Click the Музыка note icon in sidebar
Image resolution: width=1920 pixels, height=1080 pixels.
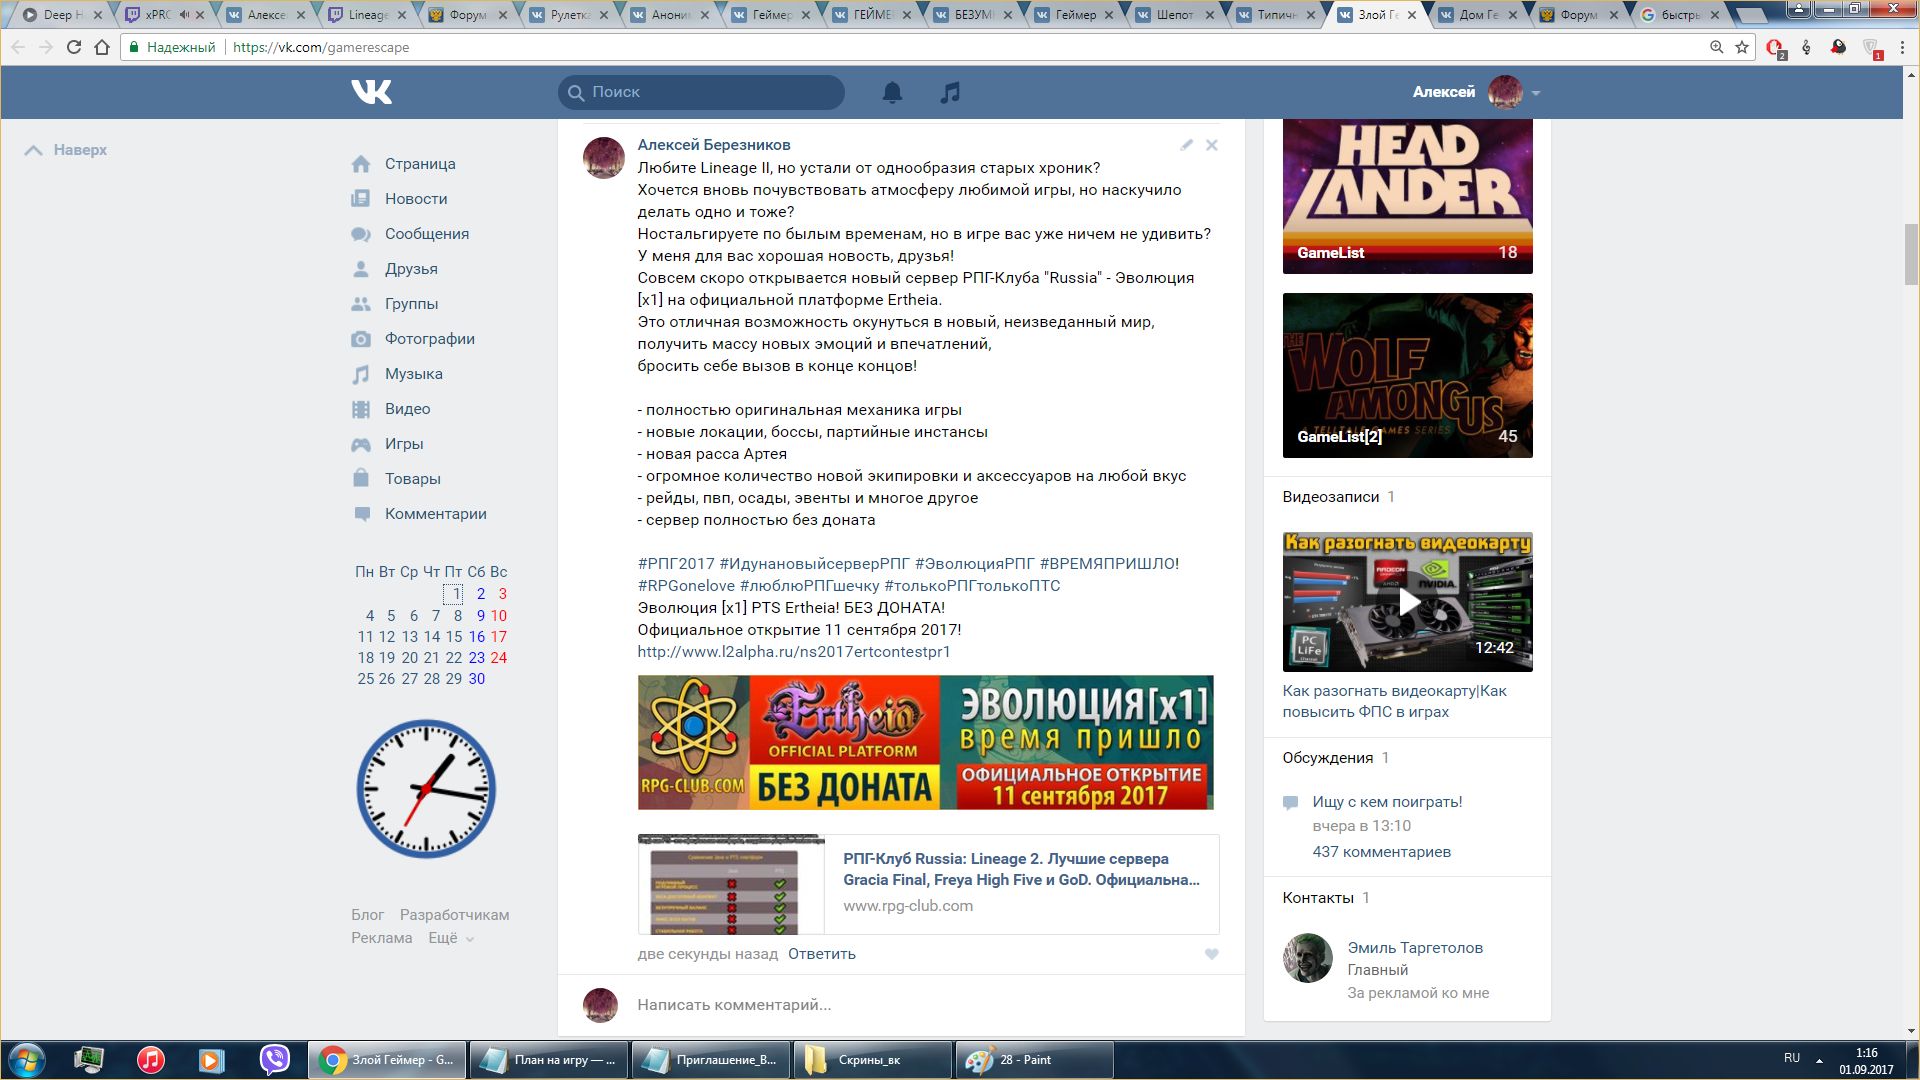[x=361, y=374]
